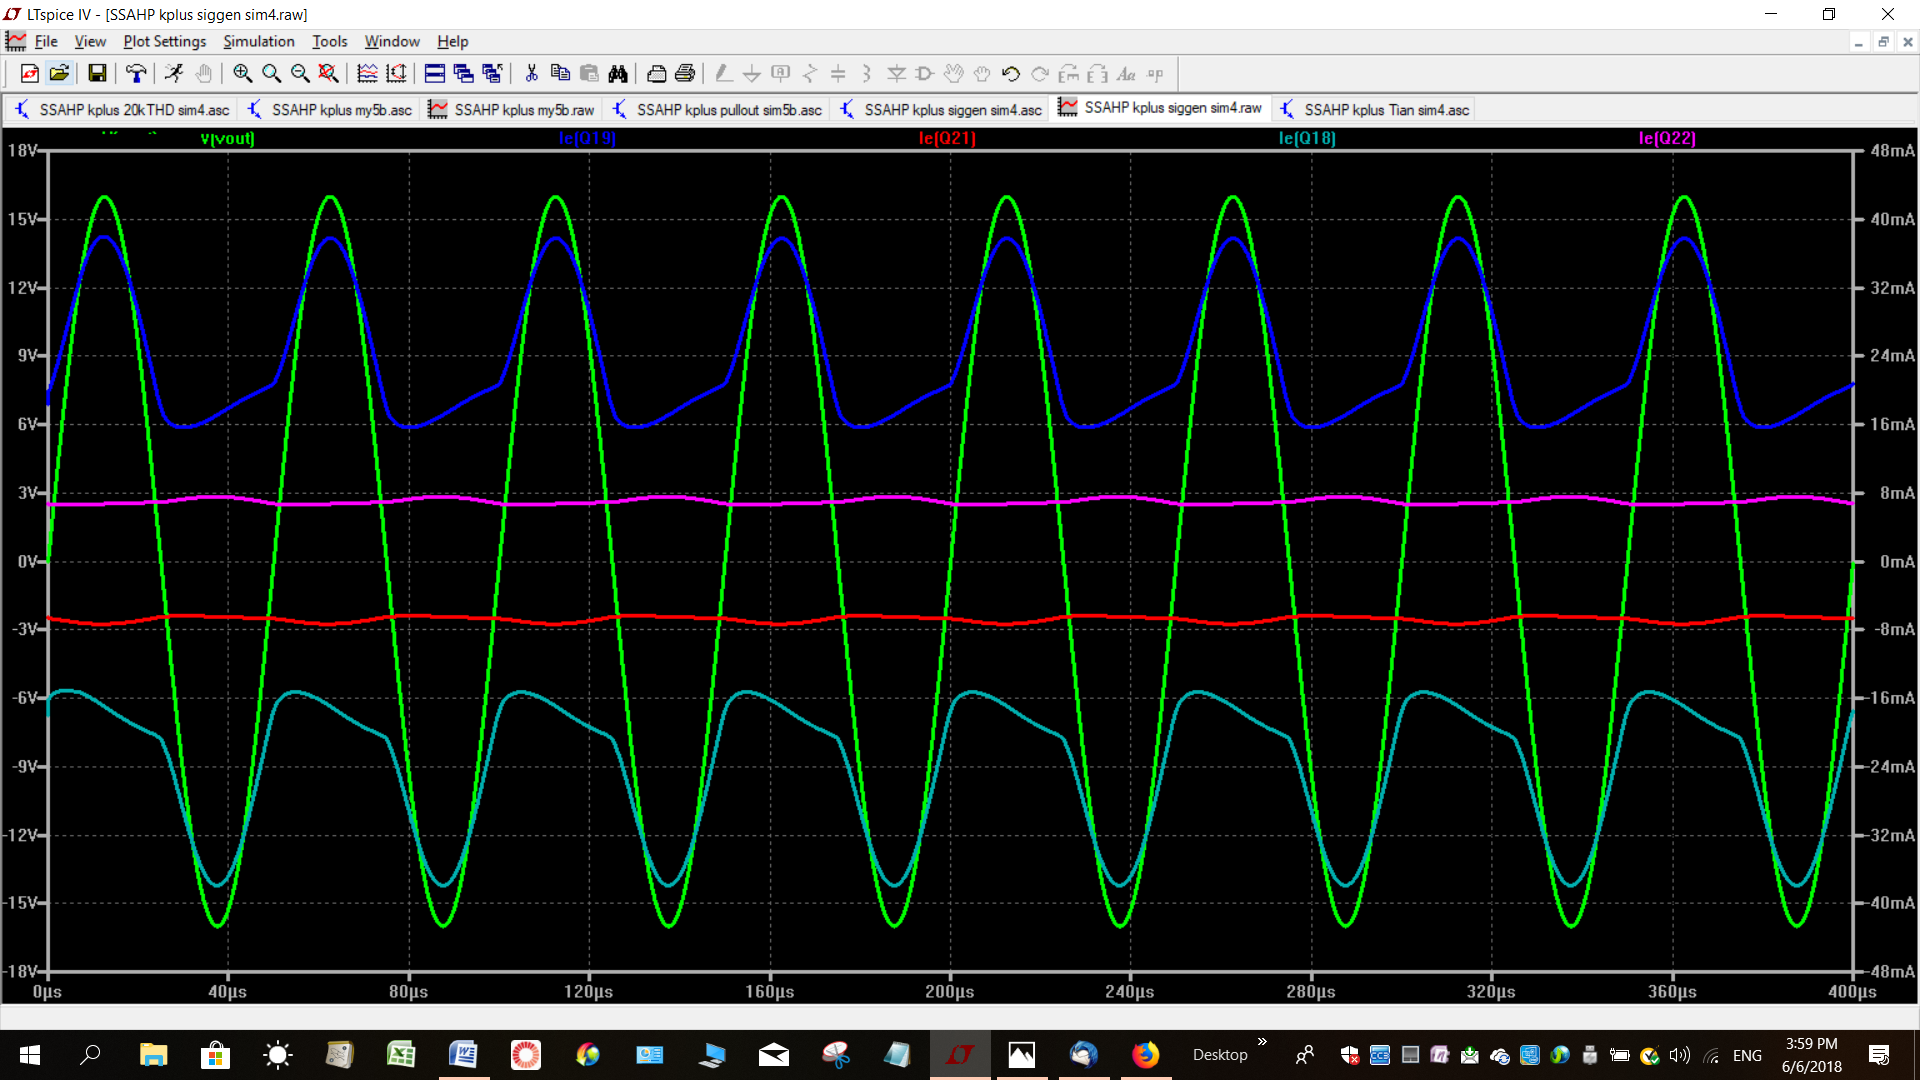Click the Cut scissors icon

[x=531, y=73]
